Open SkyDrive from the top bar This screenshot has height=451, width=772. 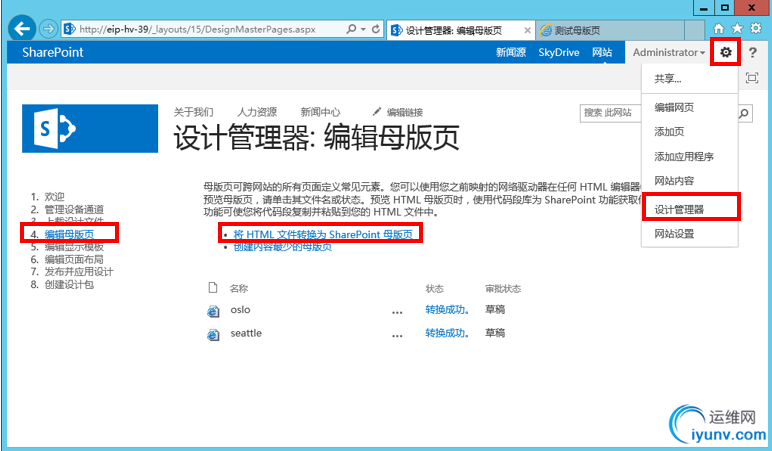click(558, 52)
